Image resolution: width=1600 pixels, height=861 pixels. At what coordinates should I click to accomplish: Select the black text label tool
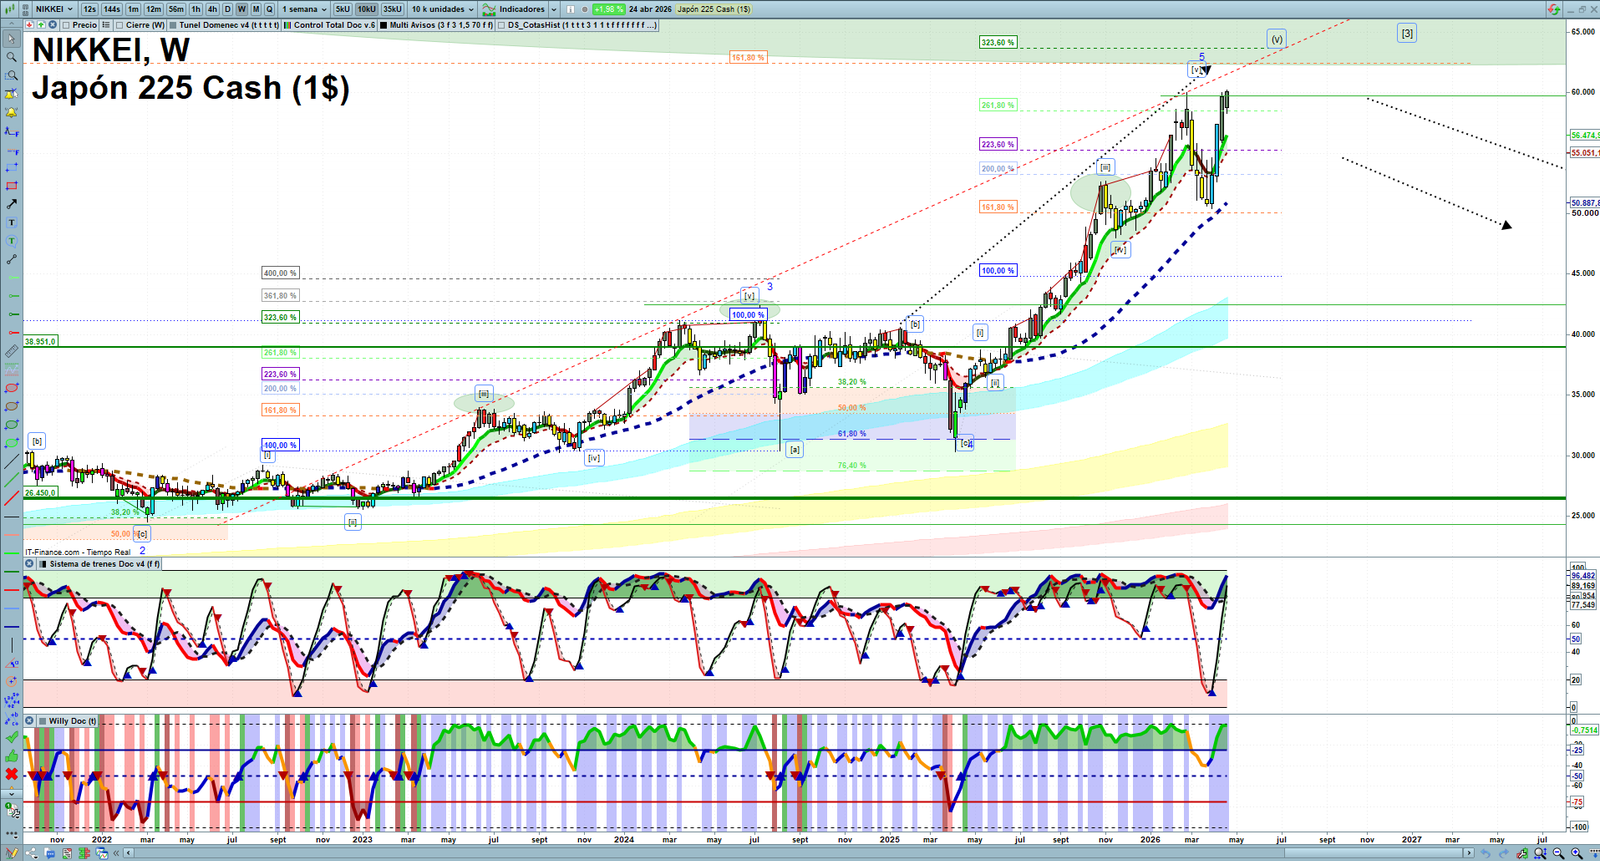pos(12,223)
